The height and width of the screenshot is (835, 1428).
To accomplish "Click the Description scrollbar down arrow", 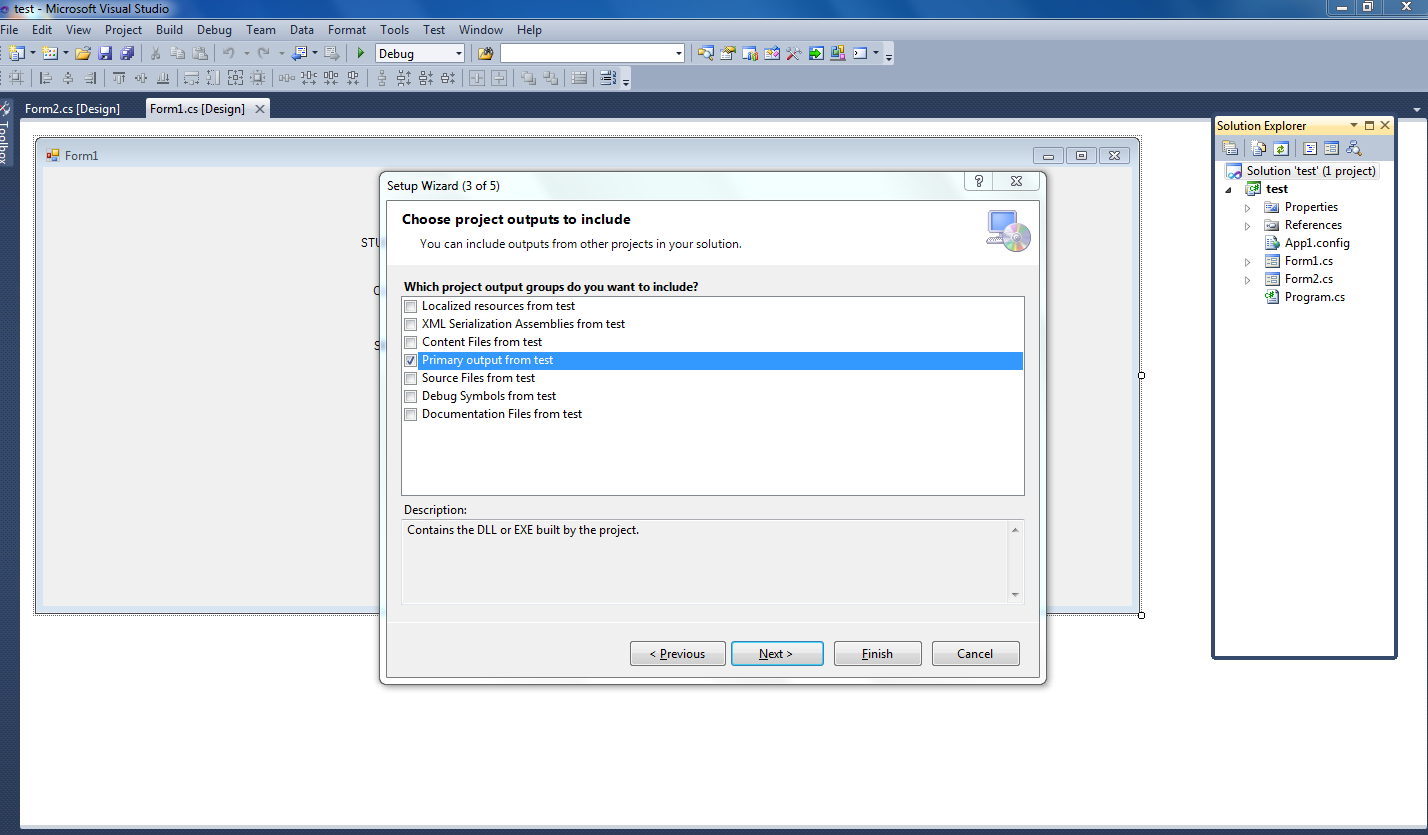I will (x=1016, y=594).
